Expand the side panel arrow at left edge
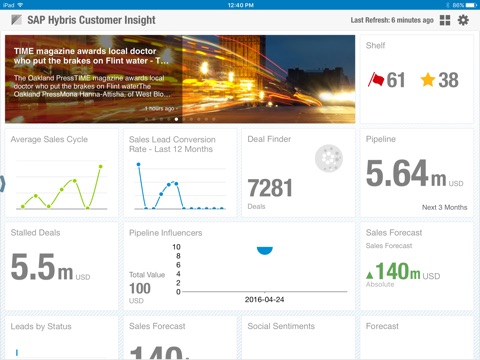The width and height of the screenshot is (480, 360). point(2,184)
